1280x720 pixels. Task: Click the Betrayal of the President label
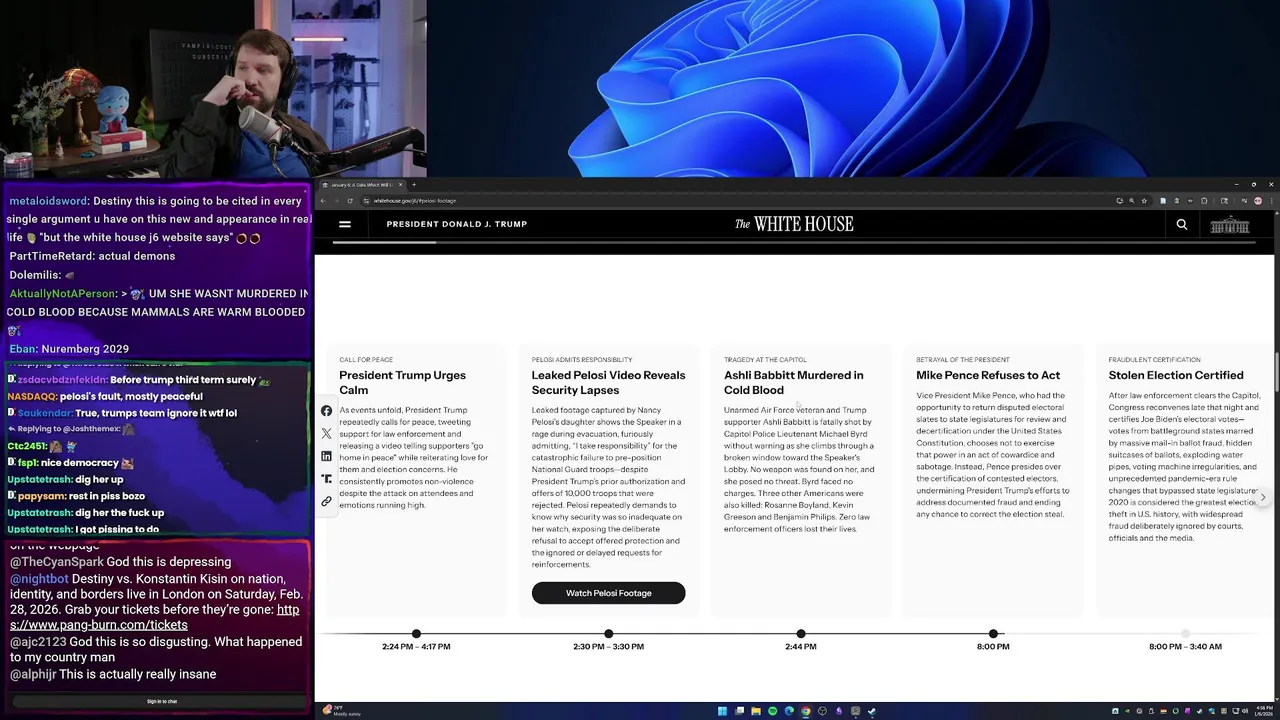tap(963, 360)
